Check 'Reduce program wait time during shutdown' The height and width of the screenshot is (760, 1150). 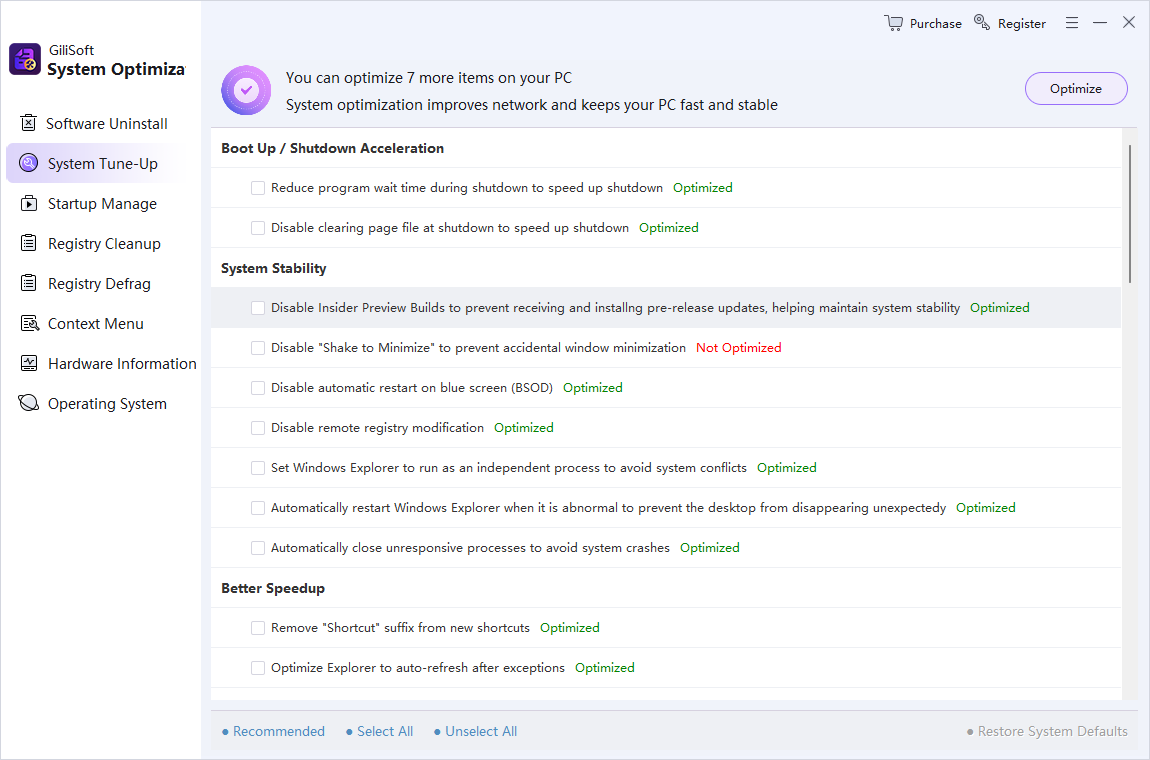pos(258,188)
